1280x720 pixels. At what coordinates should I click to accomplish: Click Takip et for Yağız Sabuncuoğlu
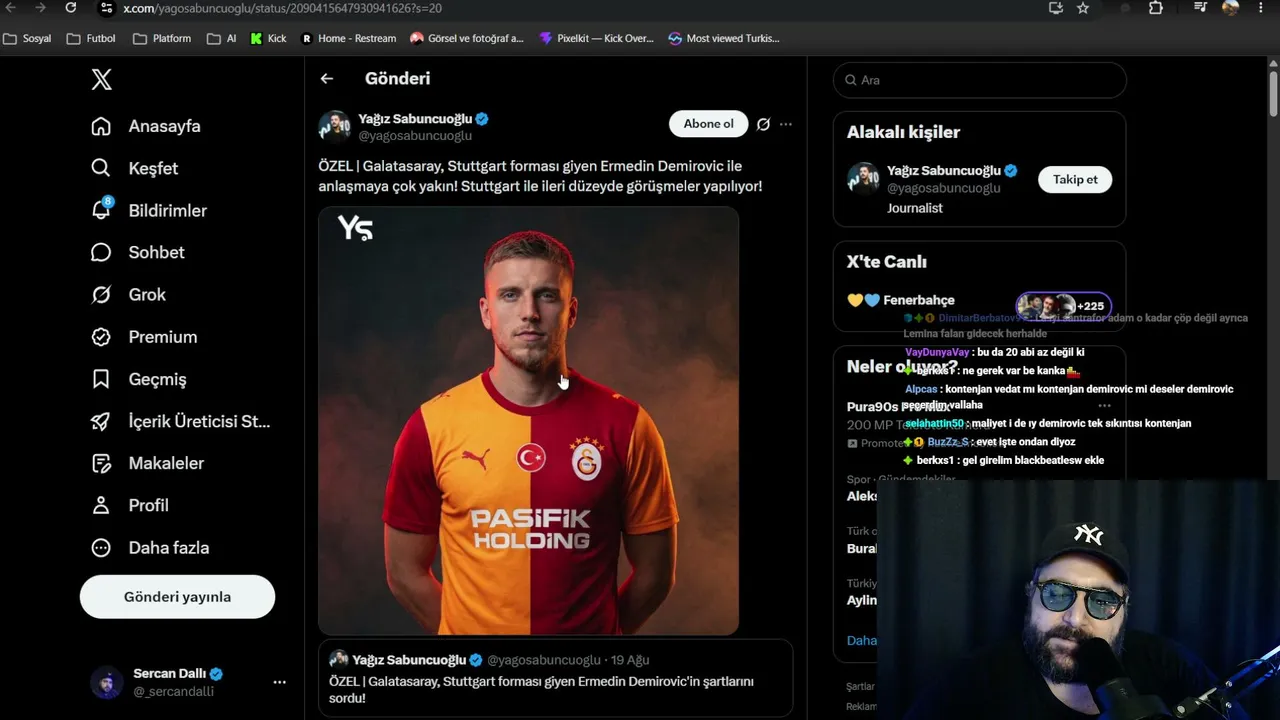coord(1075,179)
